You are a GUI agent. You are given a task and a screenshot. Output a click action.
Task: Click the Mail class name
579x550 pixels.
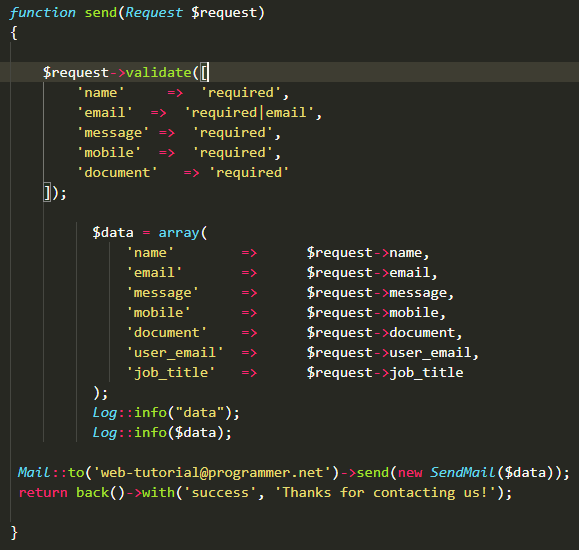34,472
